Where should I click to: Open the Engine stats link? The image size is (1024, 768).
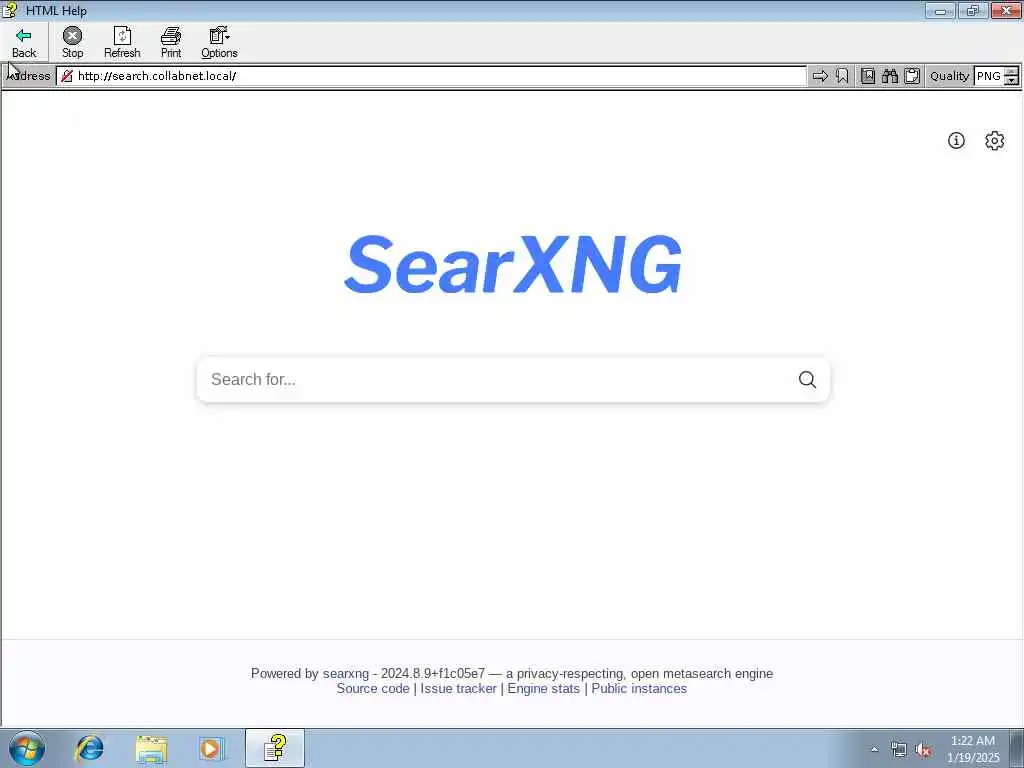pyautogui.click(x=543, y=688)
